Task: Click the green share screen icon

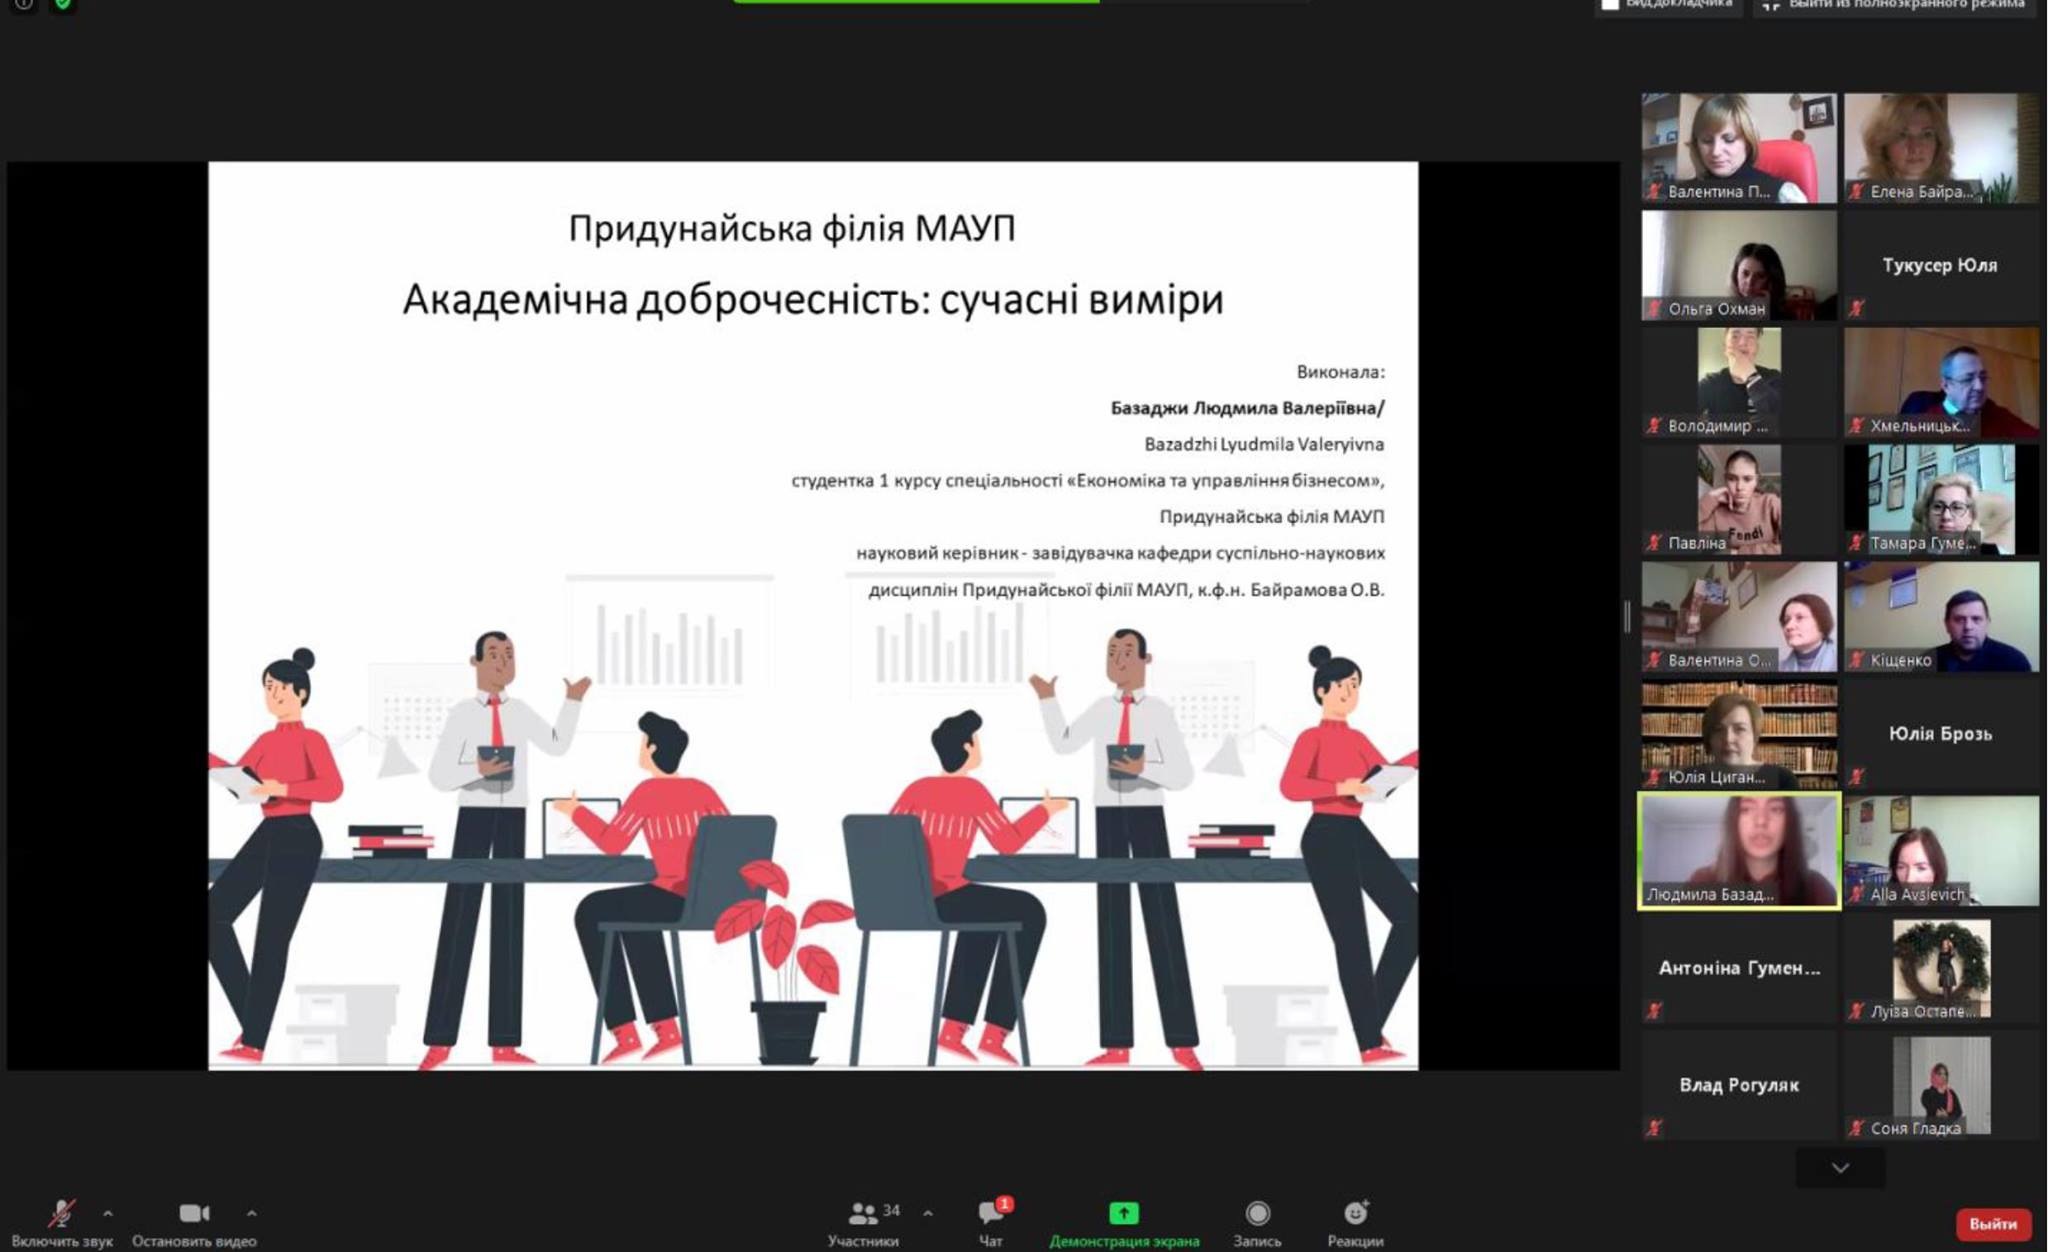Action: [x=1123, y=1213]
